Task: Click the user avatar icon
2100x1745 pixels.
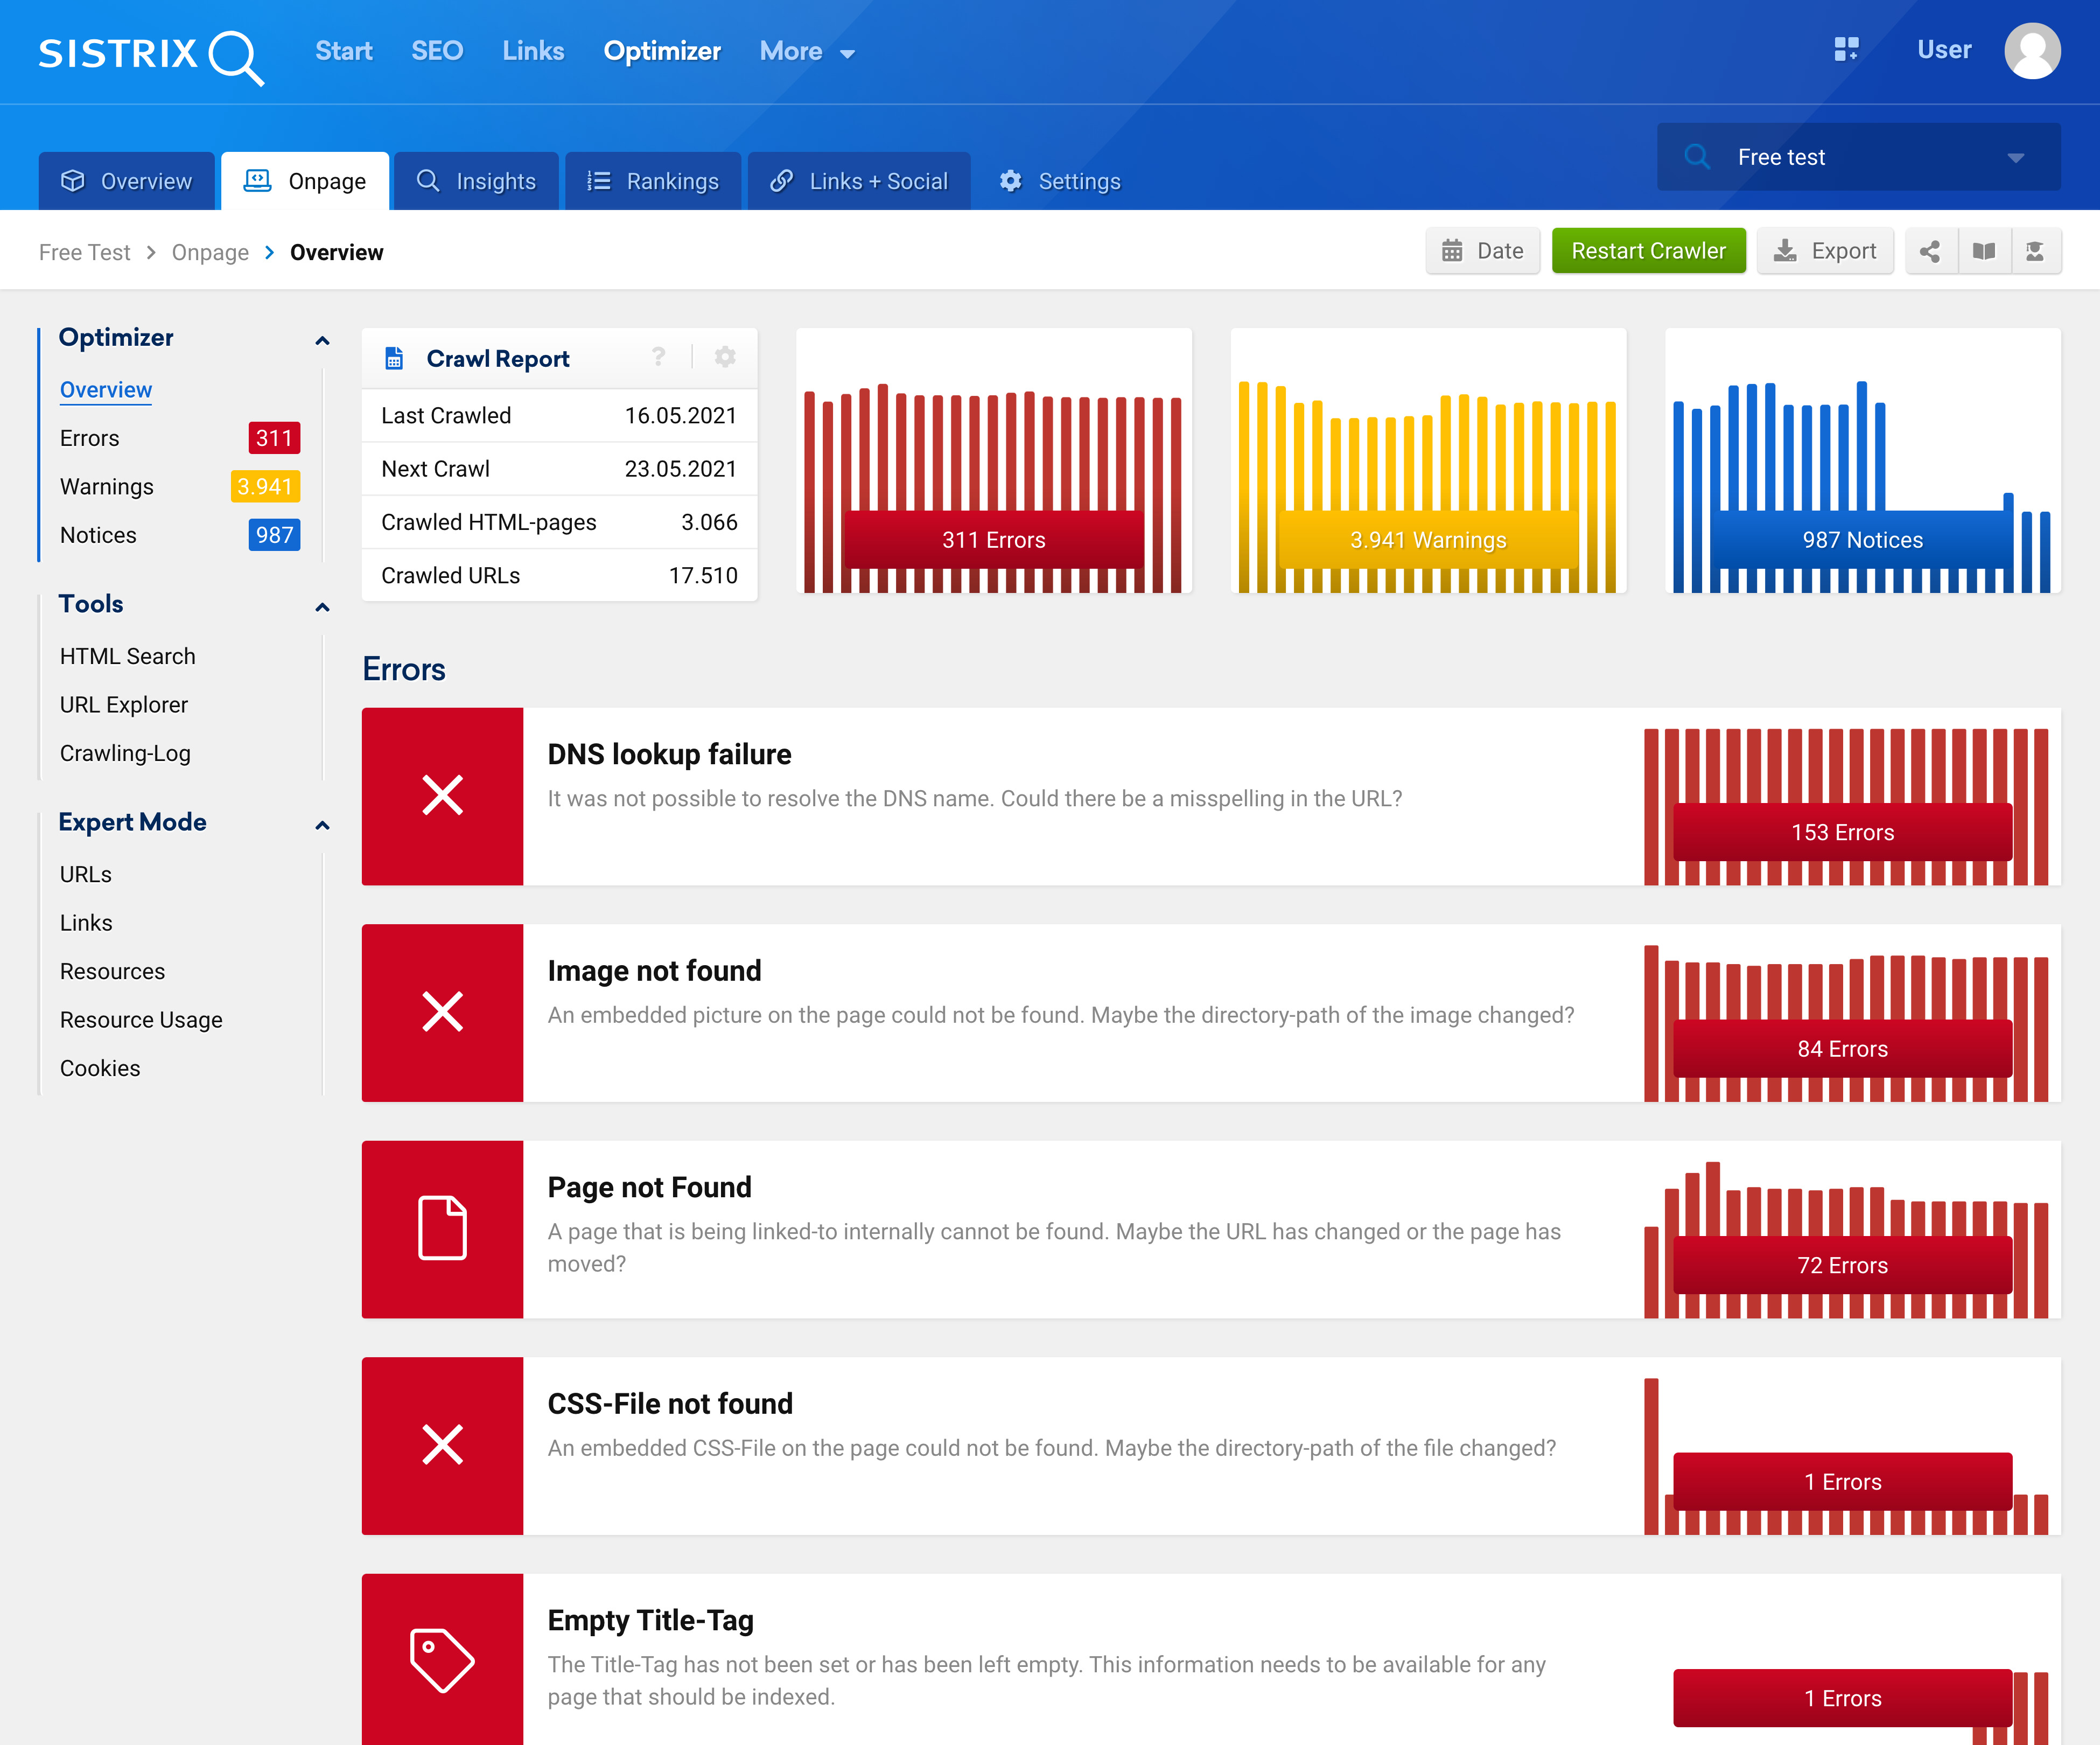Action: coord(2031,50)
